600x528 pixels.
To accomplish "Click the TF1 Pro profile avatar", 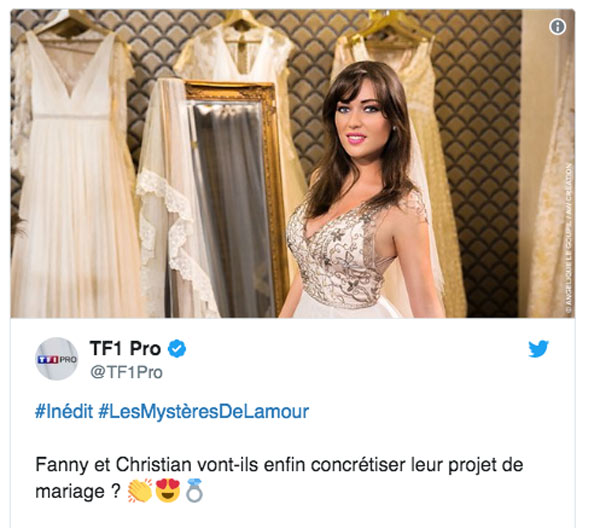I will (x=57, y=359).
